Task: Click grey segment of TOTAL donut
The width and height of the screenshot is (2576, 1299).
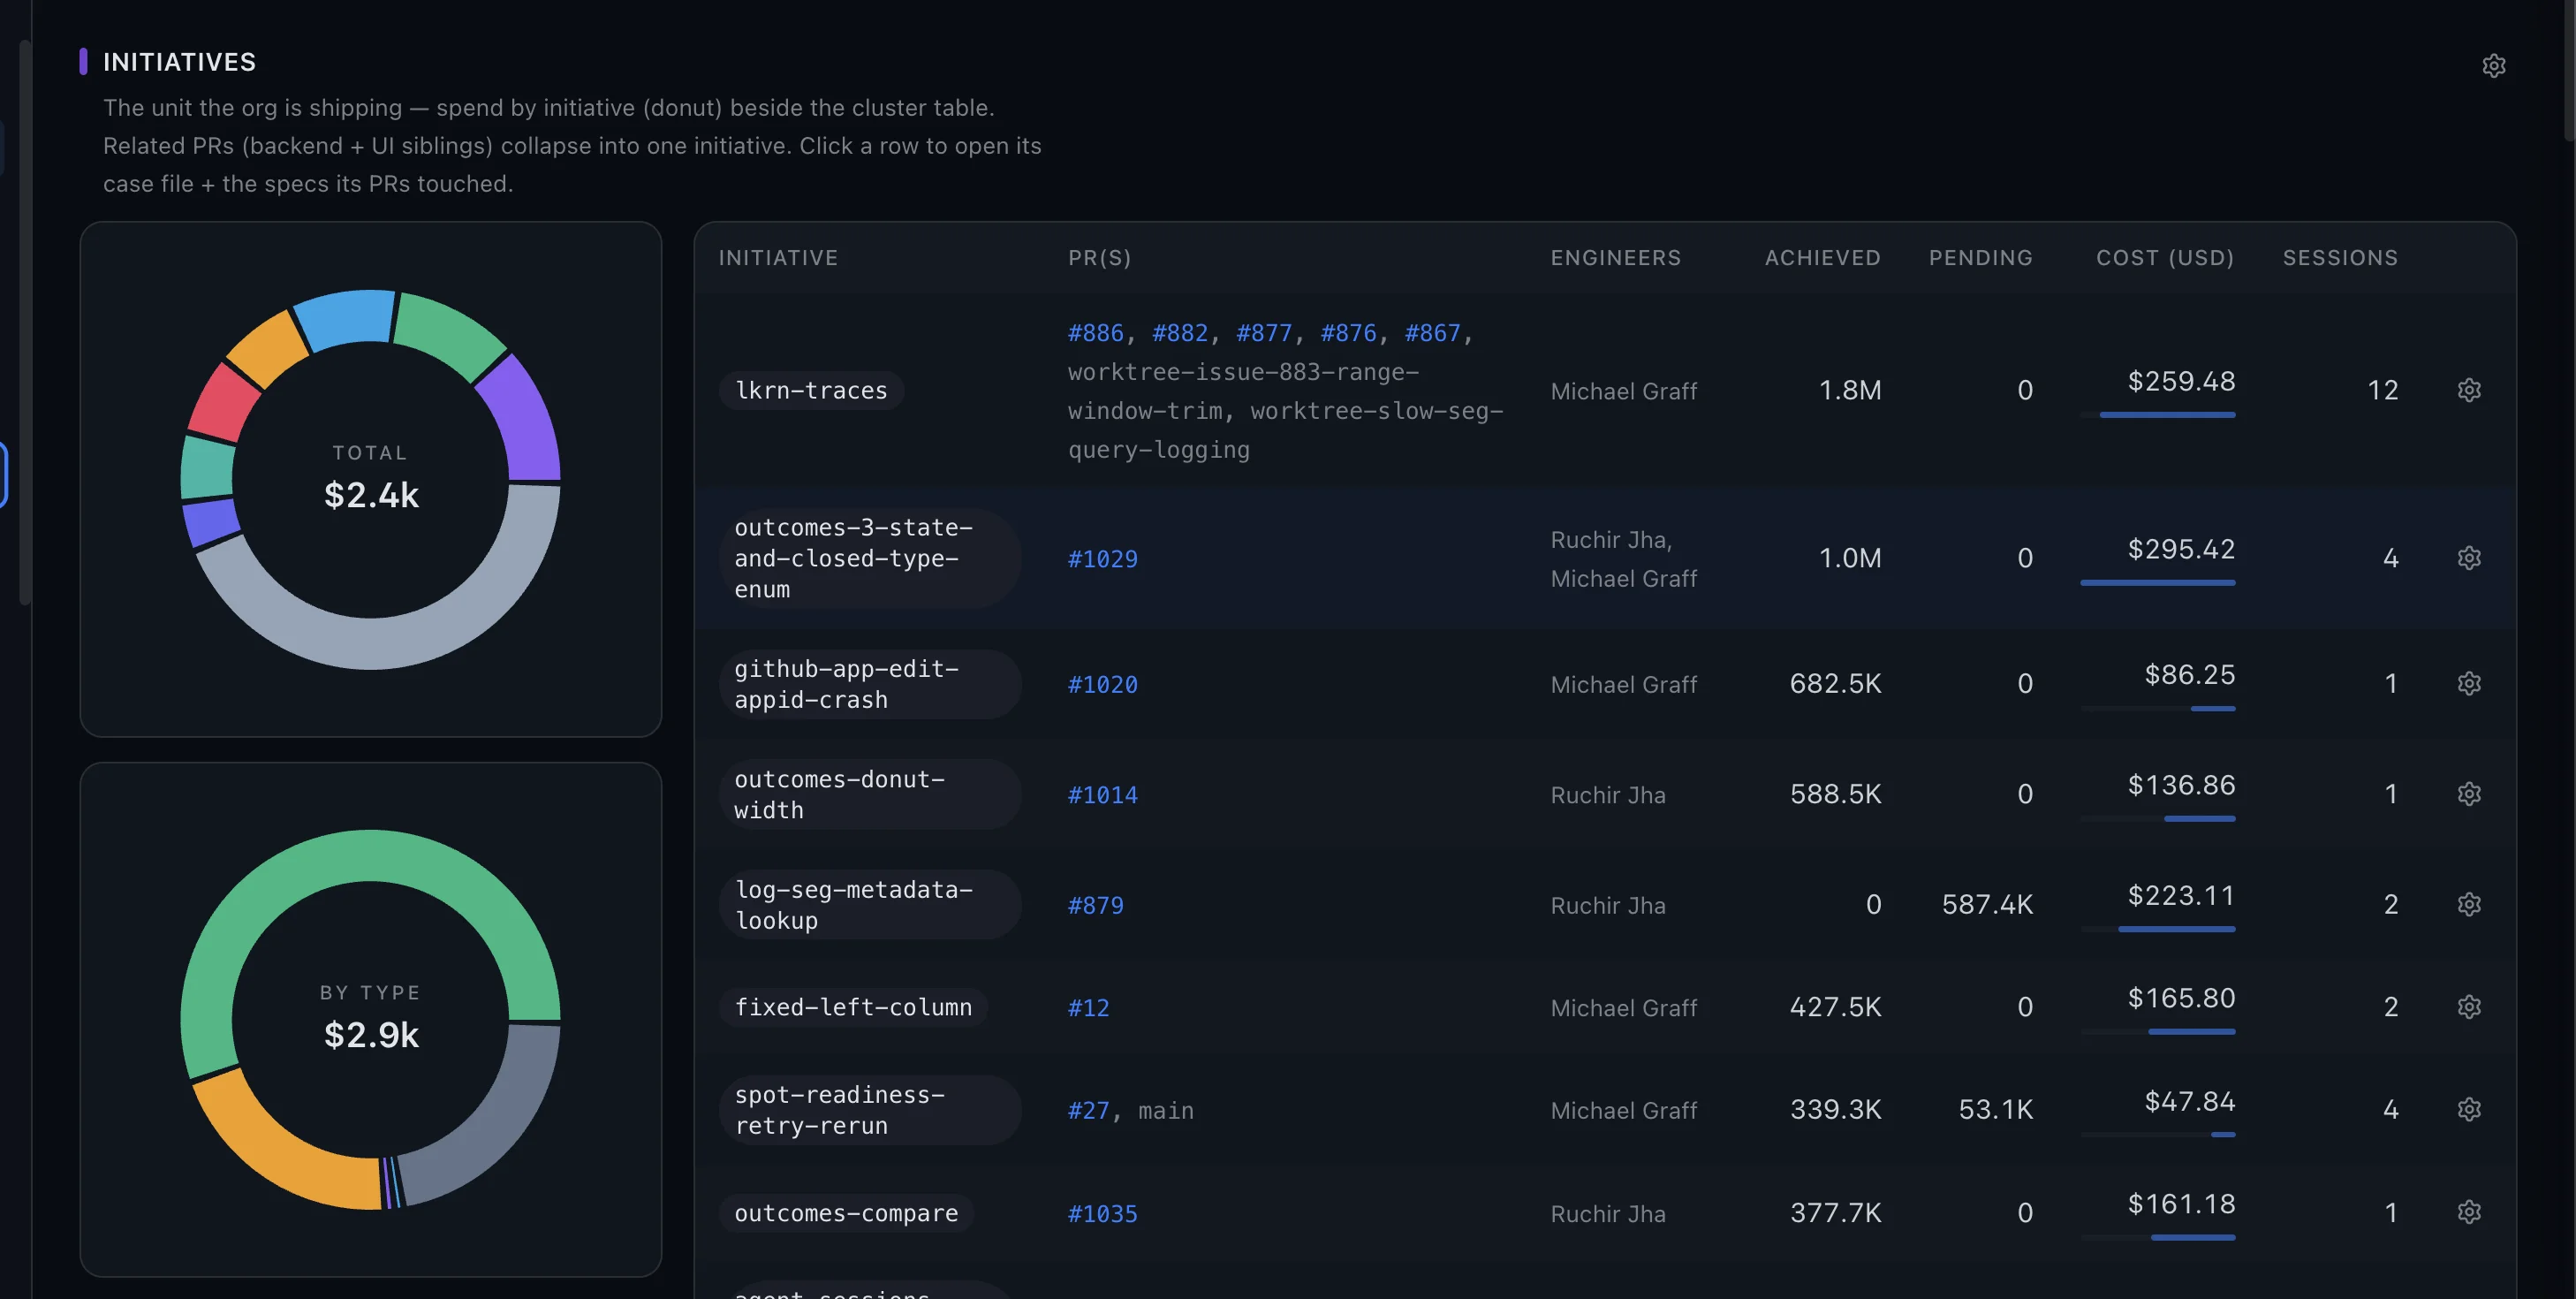Action: coord(400,641)
